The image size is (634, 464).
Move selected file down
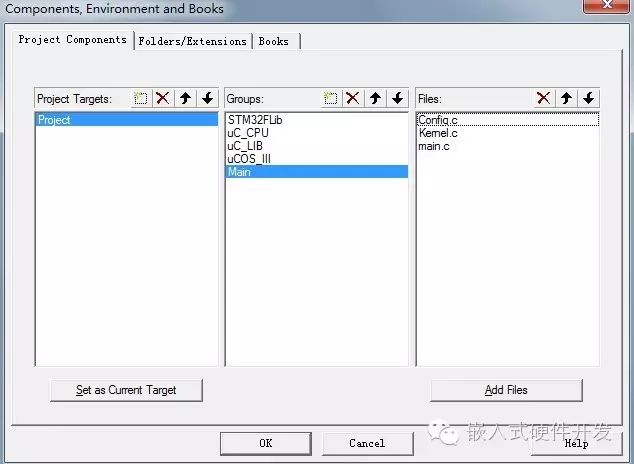pyautogui.click(x=589, y=98)
